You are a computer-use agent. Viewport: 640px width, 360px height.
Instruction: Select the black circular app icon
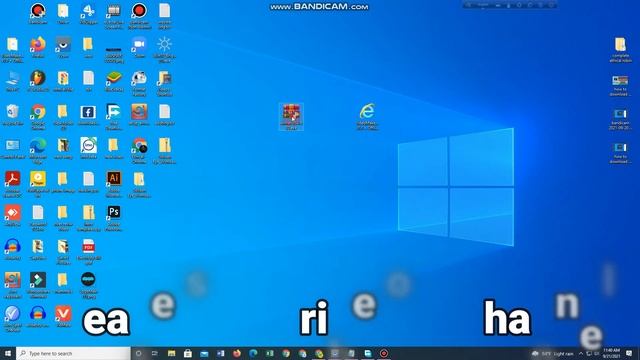pyautogui.click(x=88, y=286)
